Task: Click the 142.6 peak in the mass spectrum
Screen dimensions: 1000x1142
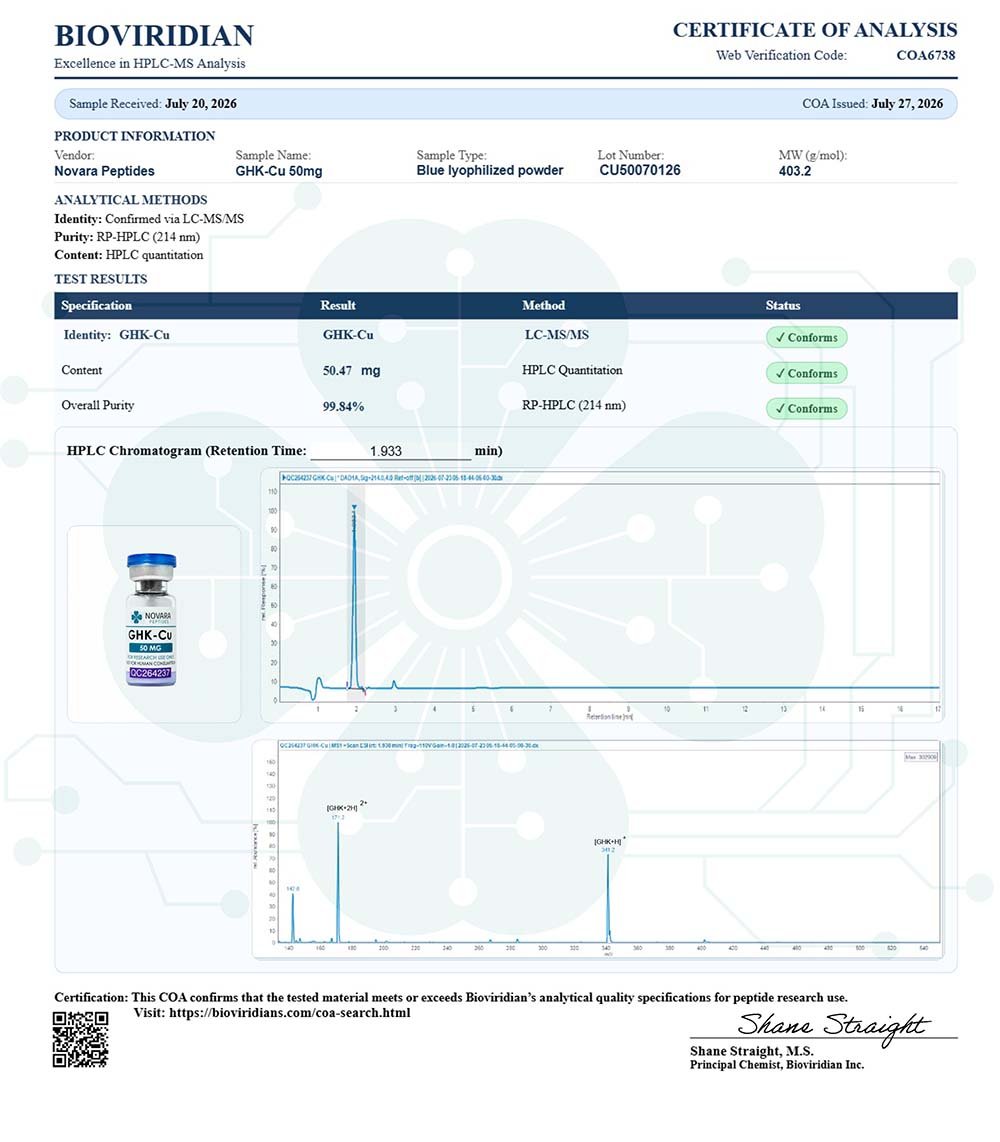Action: tap(293, 916)
